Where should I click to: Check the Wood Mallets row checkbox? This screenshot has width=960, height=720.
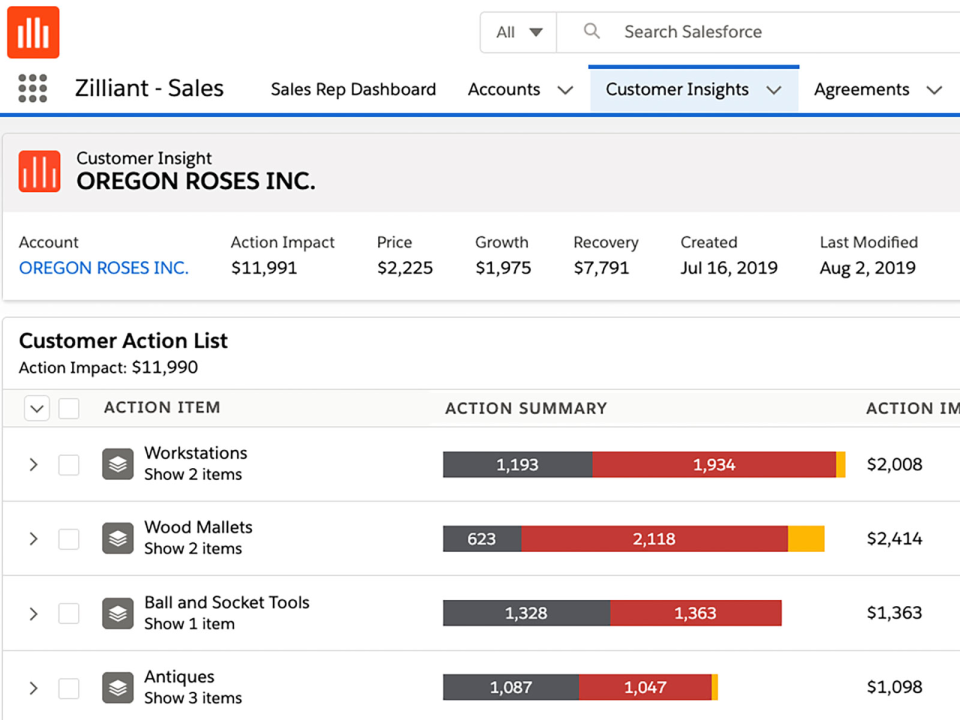tap(69, 539)
